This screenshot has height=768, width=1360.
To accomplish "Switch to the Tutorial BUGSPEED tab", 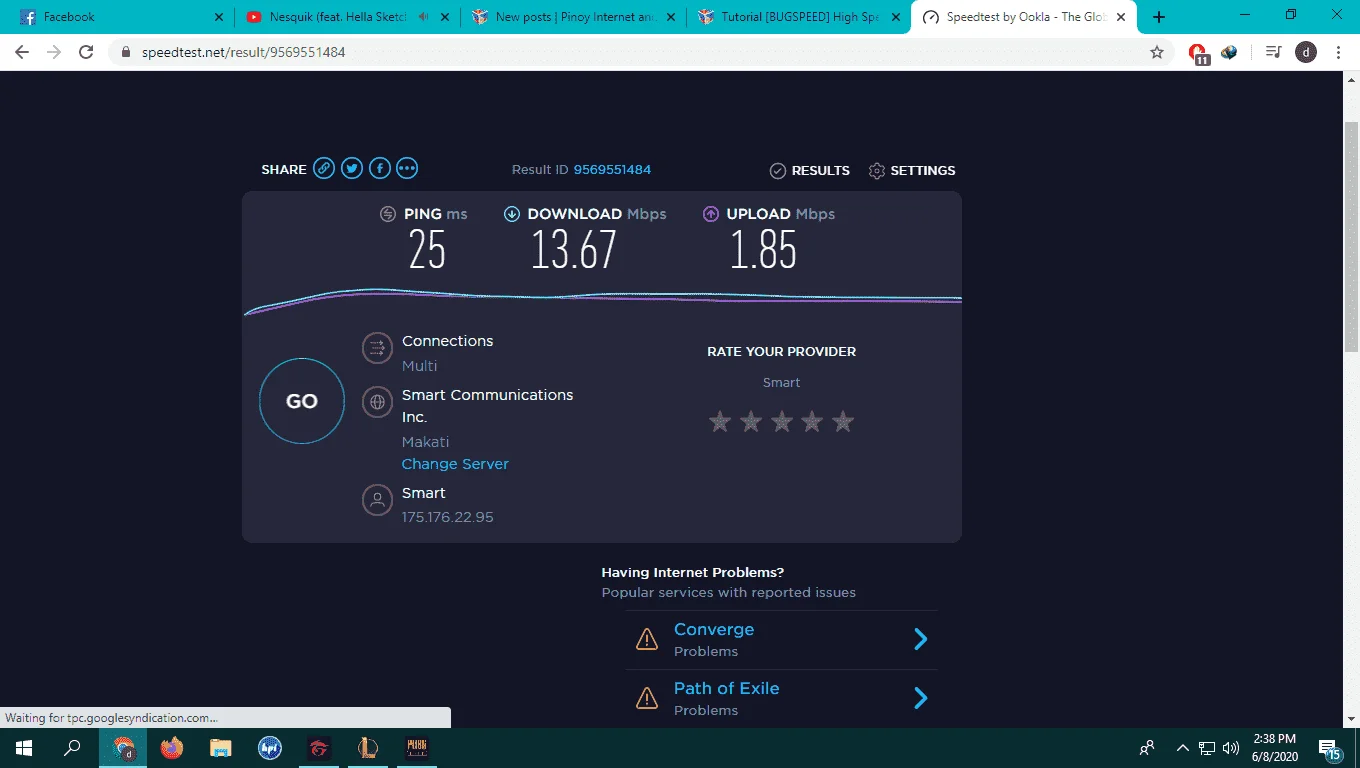I will [x=800, y=17].
